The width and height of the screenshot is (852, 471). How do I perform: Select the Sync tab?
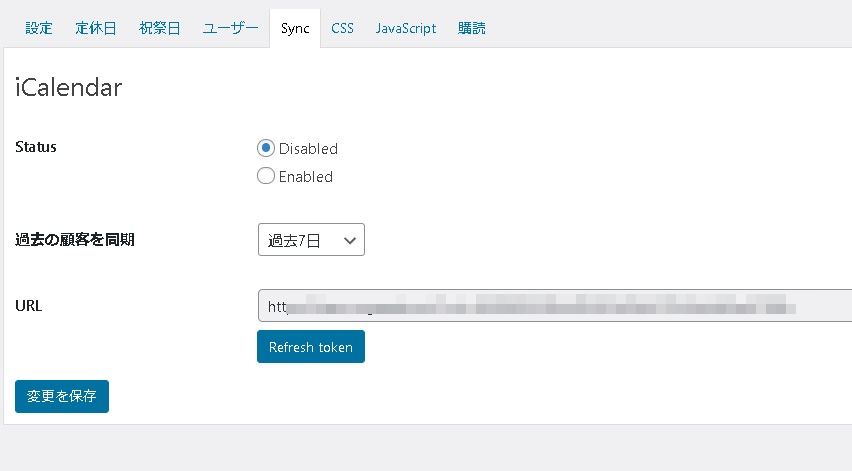[x=295, y=28]
